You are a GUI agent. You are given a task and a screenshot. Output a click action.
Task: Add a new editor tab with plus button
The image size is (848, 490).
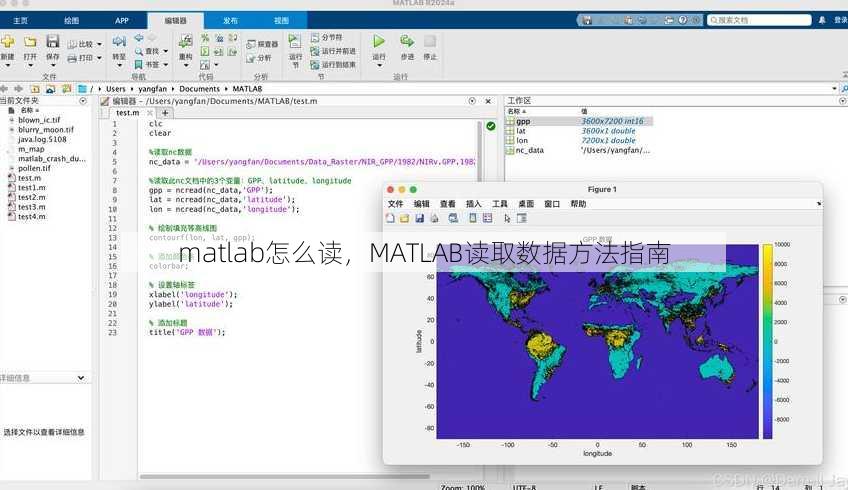point(165,112)
